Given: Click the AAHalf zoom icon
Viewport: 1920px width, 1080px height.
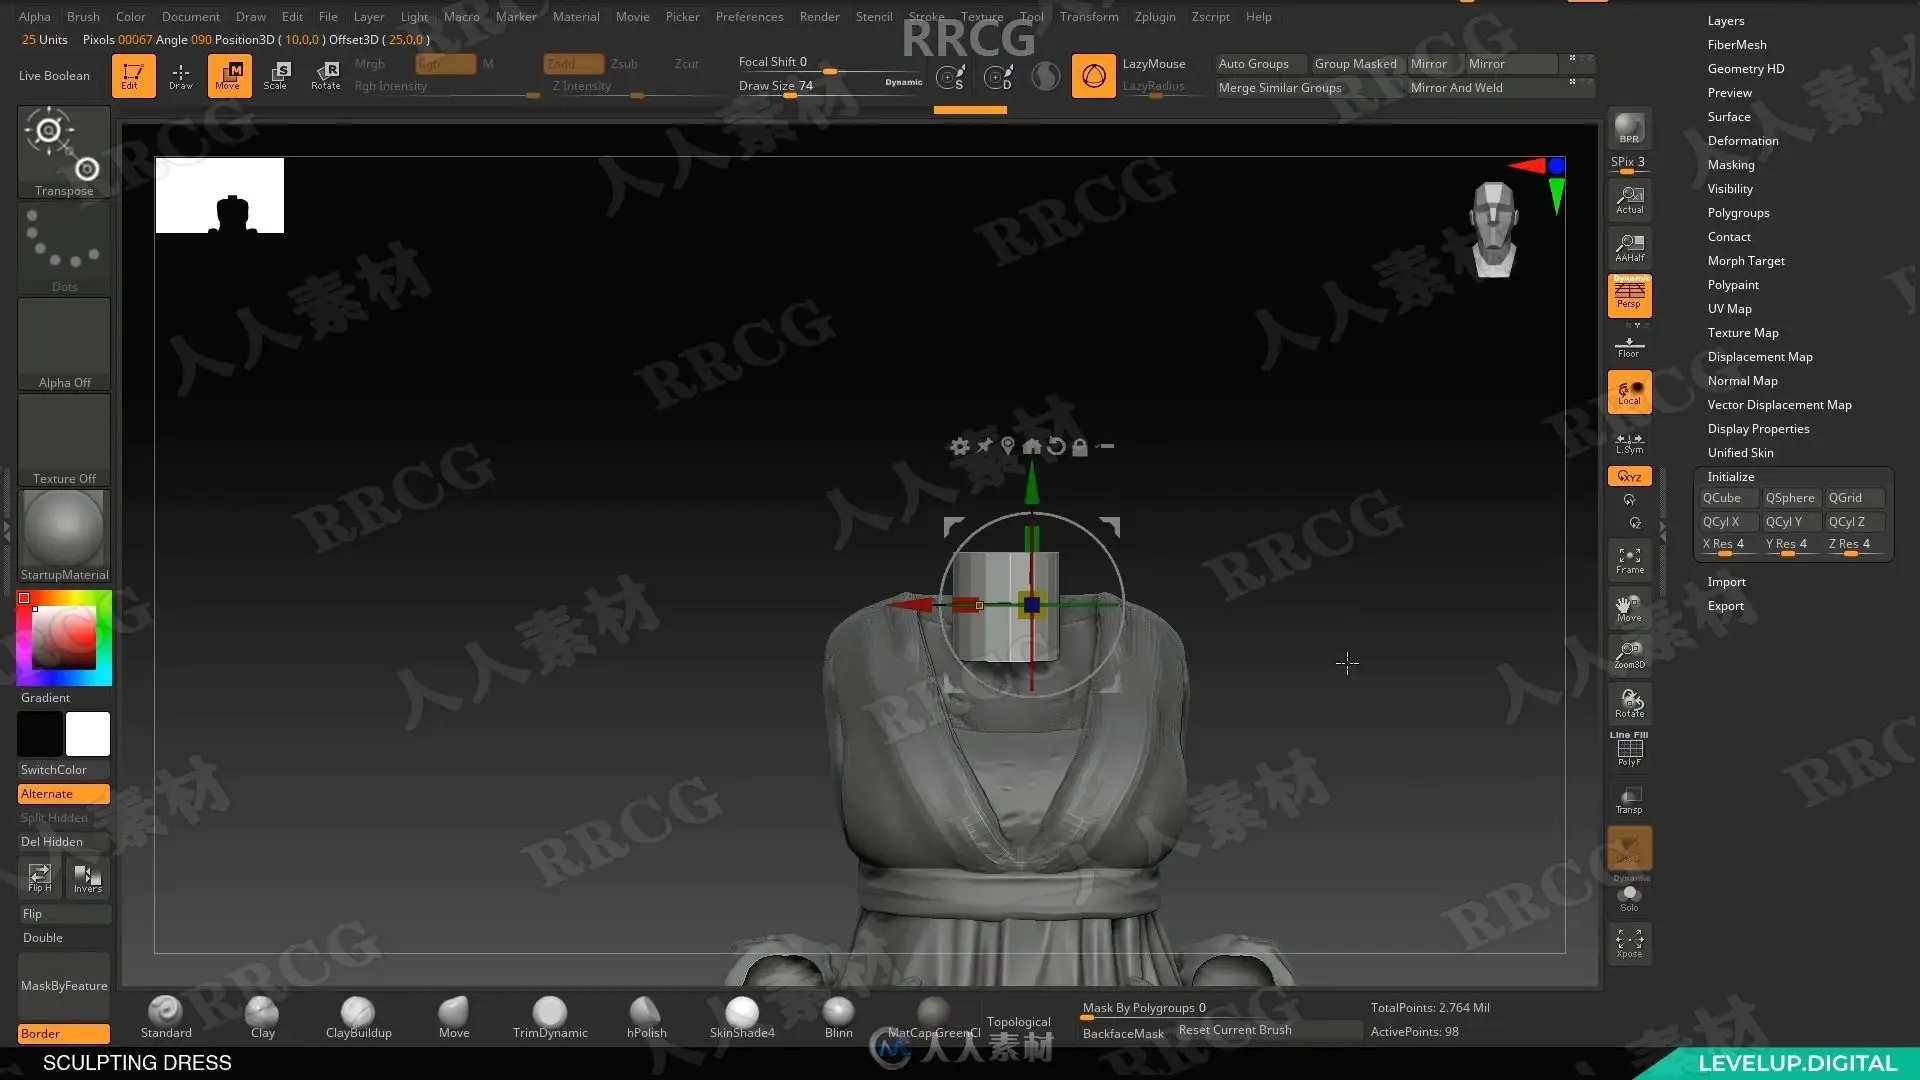Looking at the screenshot, I should click(x=1629, y=248).
